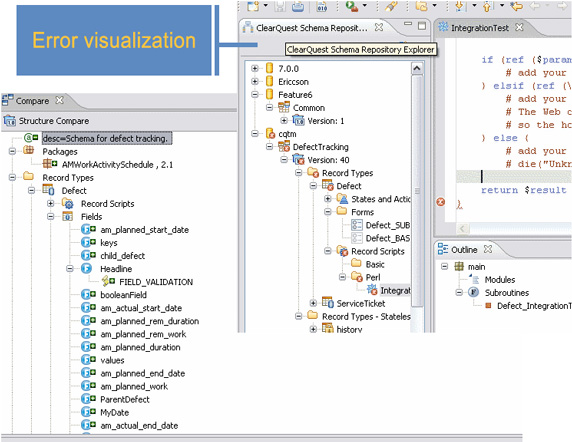Screen dimensions: 572x442
Task: Click the history record type icon
Action: pos(328,329)
